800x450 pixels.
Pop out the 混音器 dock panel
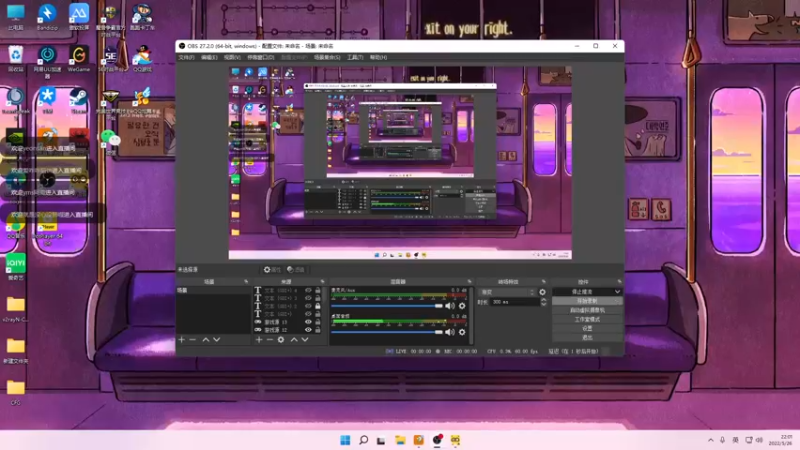click(x=469, y=282)
